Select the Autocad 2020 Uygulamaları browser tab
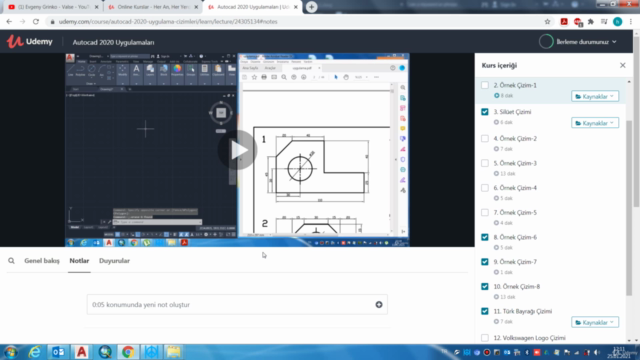640x360 pixels. pos(252,7)
